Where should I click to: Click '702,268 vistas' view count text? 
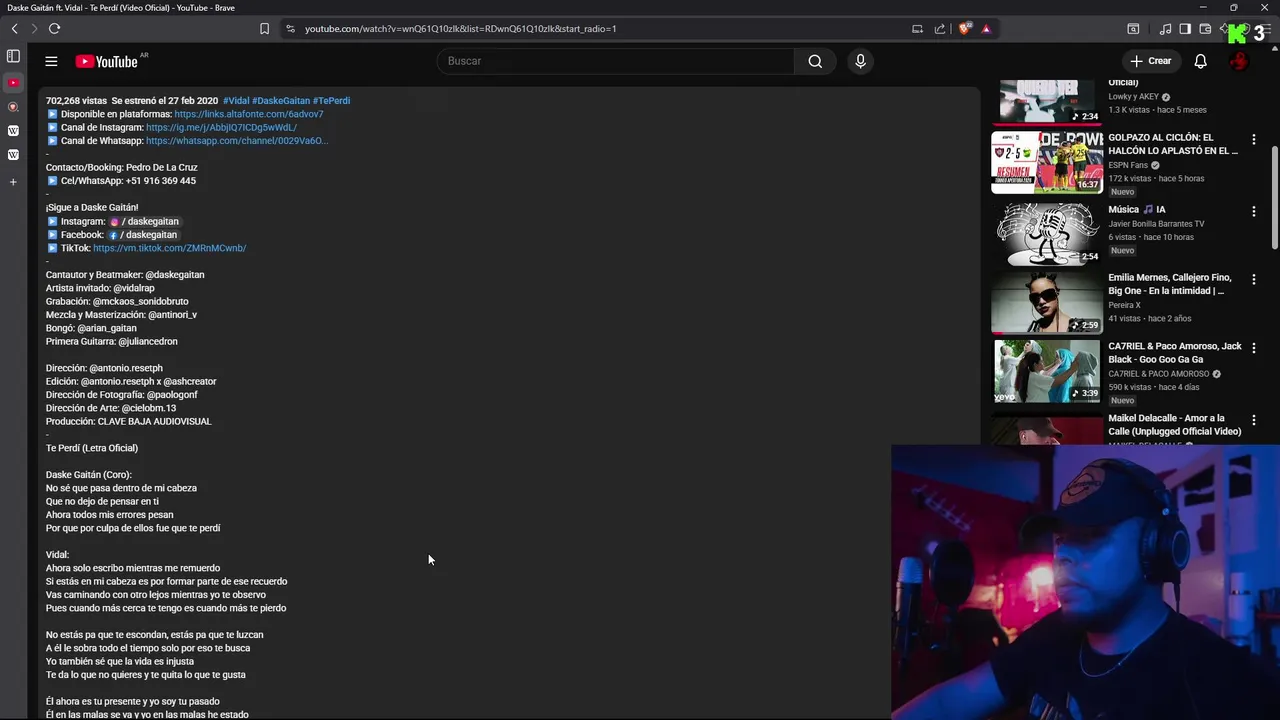pyautogui.click(x=76, y=101)
